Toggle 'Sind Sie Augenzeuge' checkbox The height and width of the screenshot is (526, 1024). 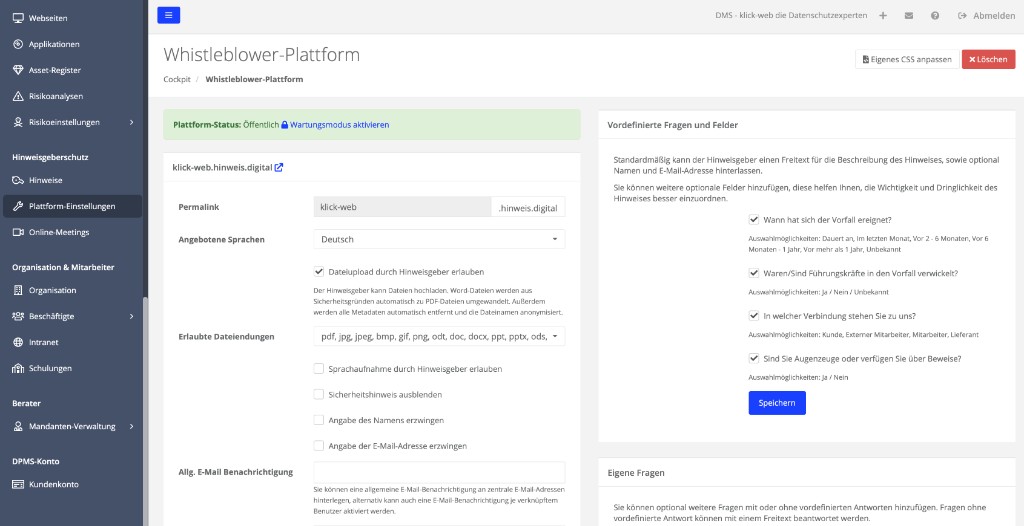tap(754, 358)
